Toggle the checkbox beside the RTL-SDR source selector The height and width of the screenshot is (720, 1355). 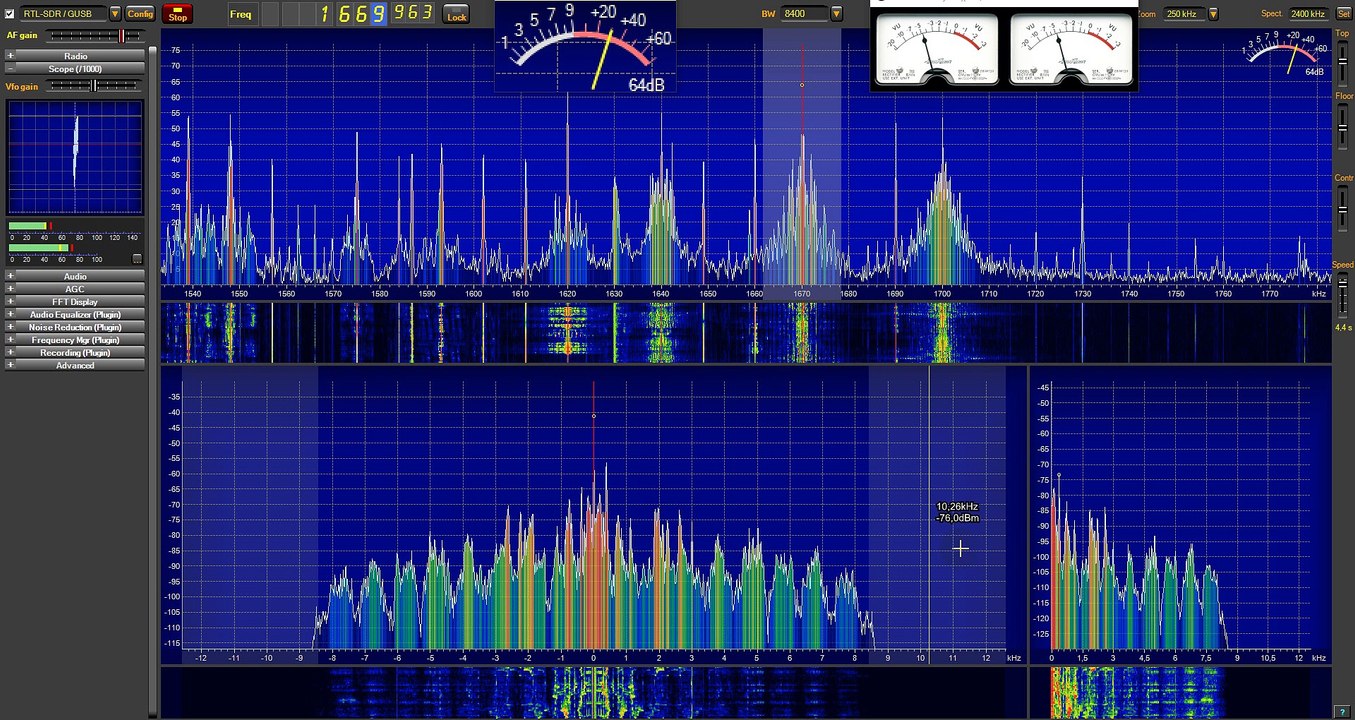click(11, 13)
